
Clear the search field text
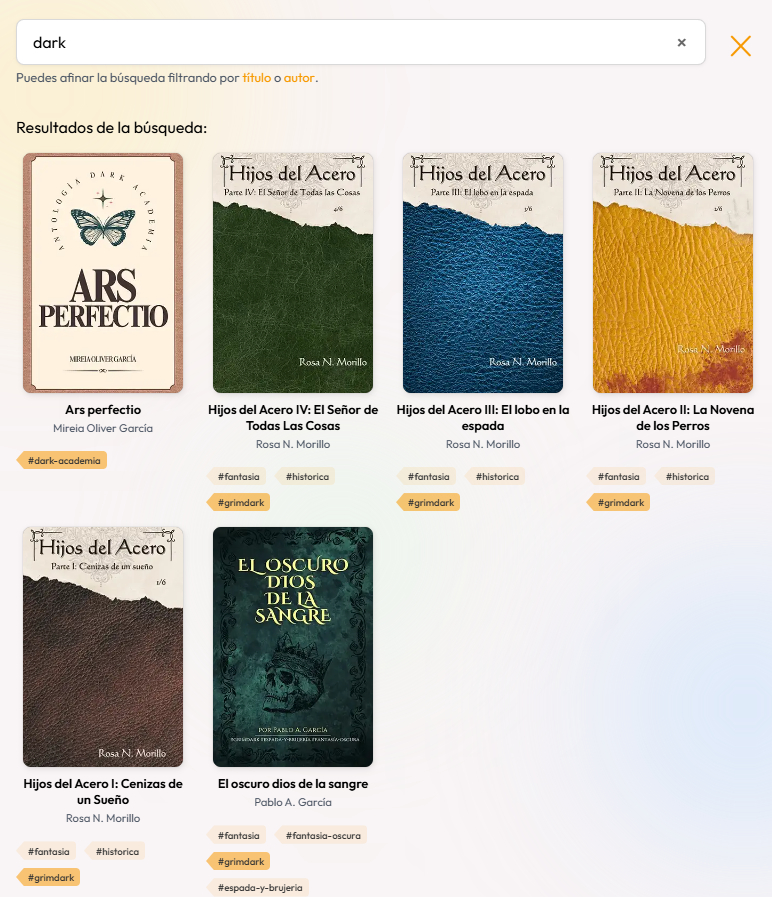[681, 43]
